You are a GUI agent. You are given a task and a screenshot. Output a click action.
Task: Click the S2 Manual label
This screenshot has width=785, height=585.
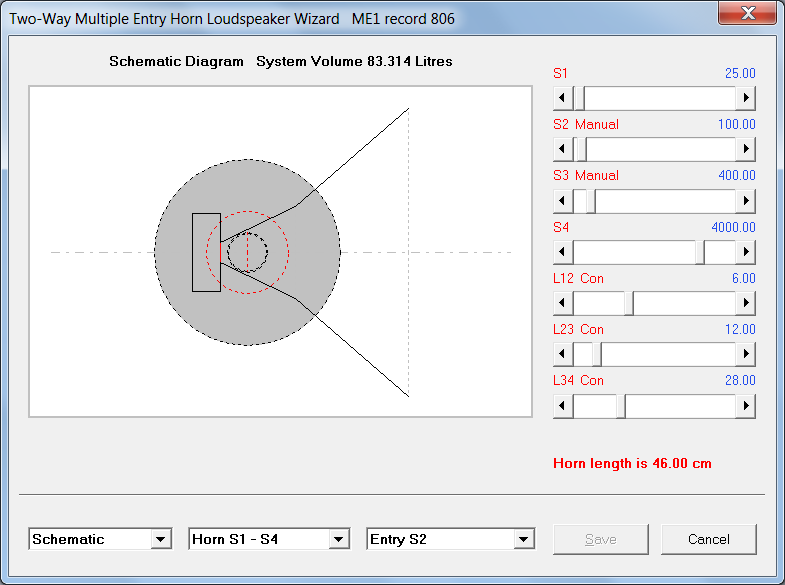click(x=586, y=124)
